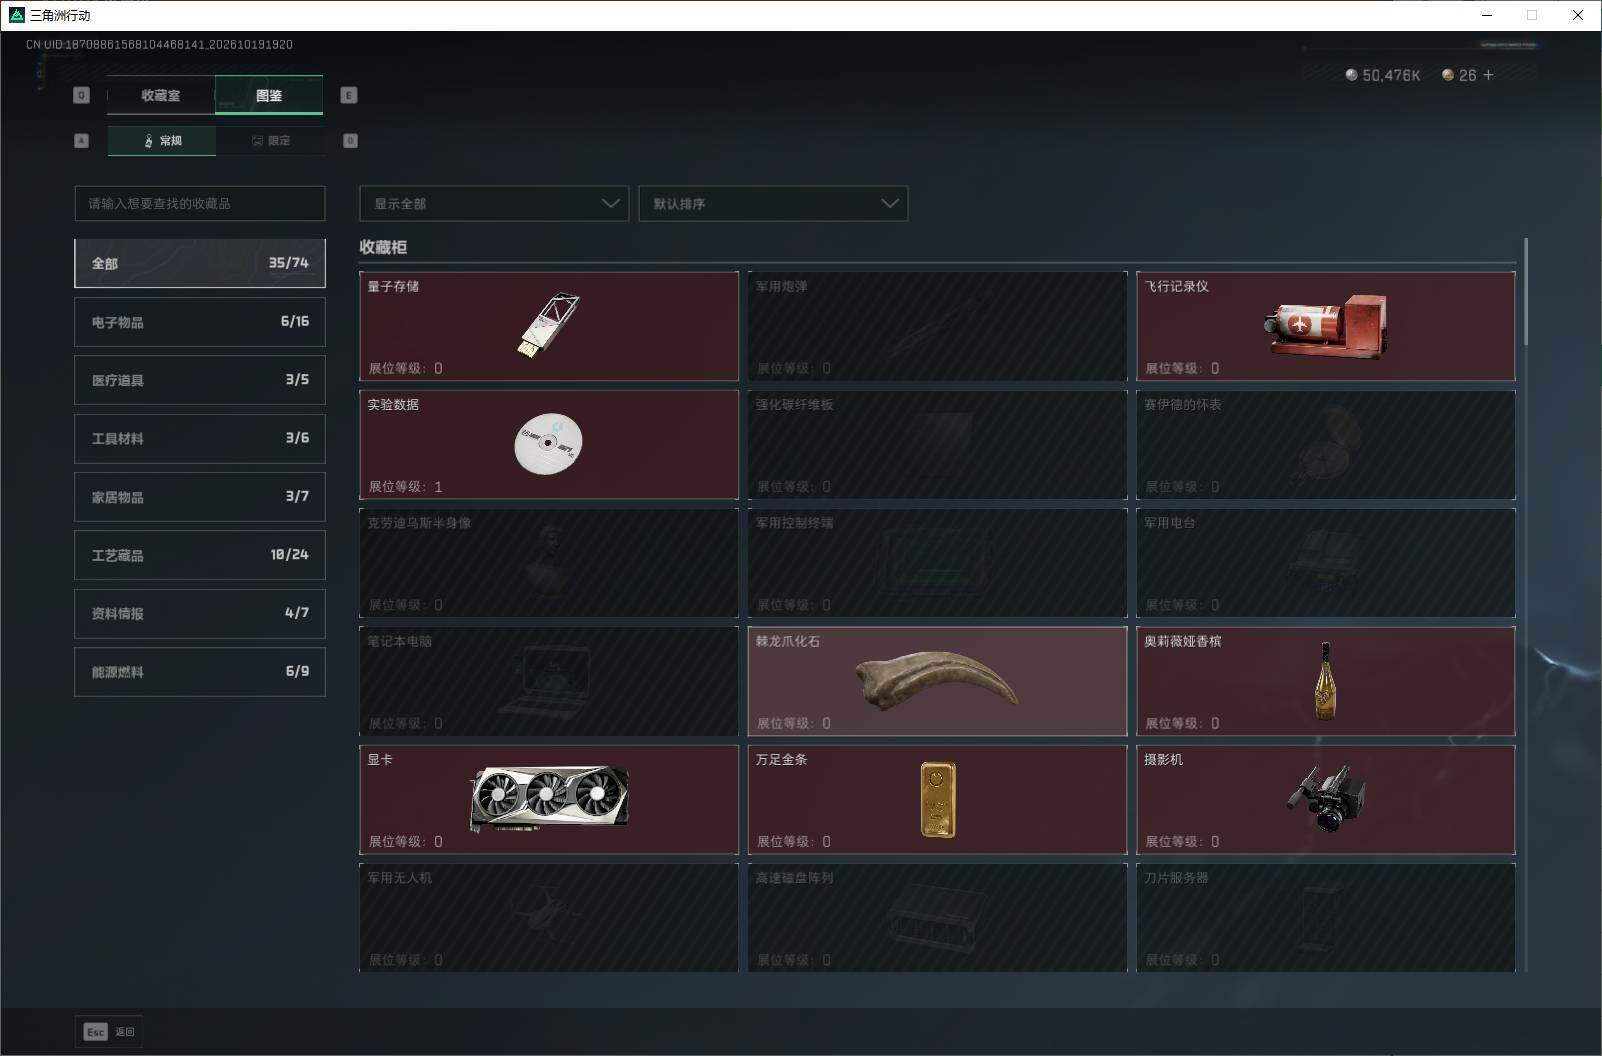Viewport: 1602px width, 1056px height.
Task: Click the Olivia champagne bottle icon
Action: 1326,681
